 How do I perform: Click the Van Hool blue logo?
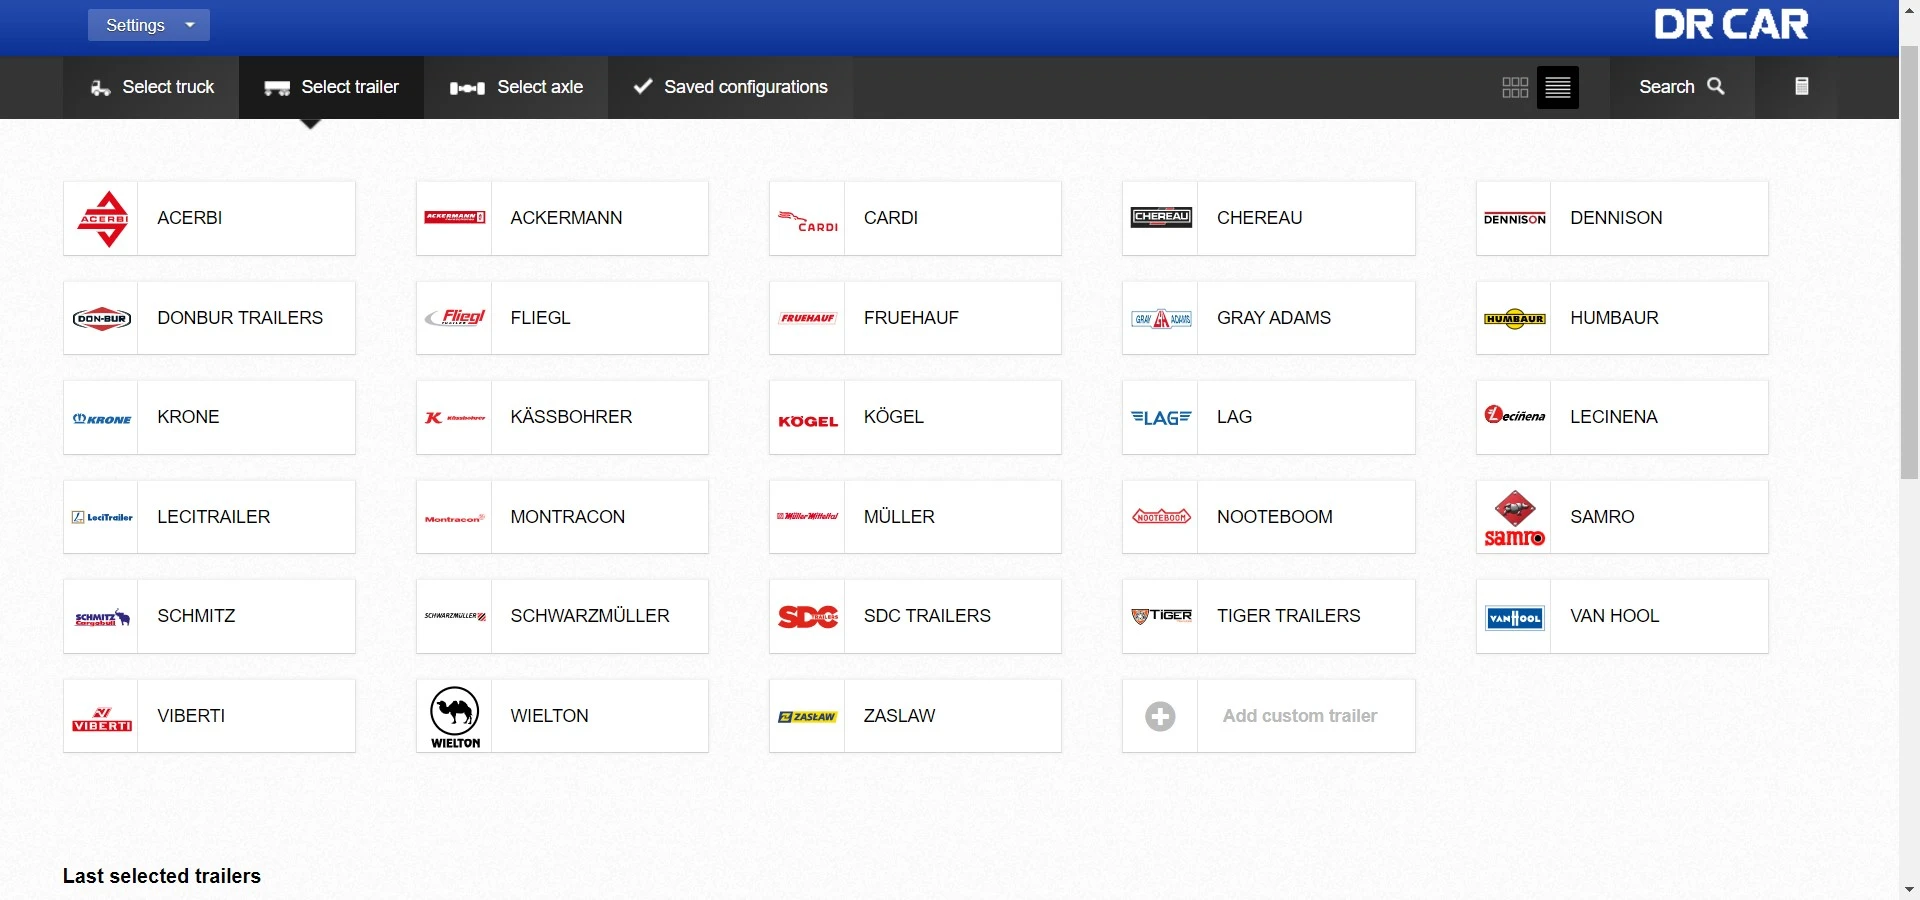coord(1514,618)
